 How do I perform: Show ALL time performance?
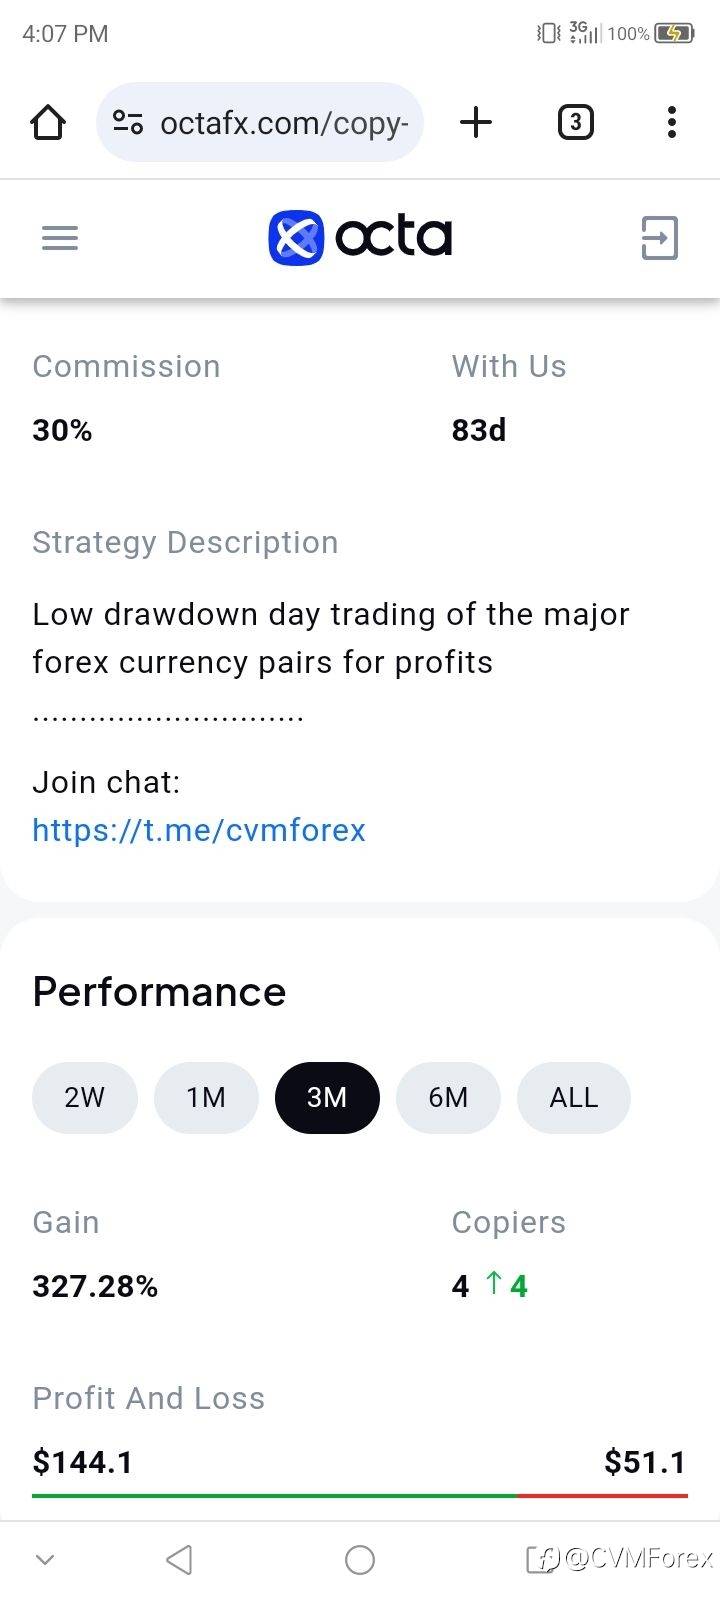click(x=573, y=1098)
